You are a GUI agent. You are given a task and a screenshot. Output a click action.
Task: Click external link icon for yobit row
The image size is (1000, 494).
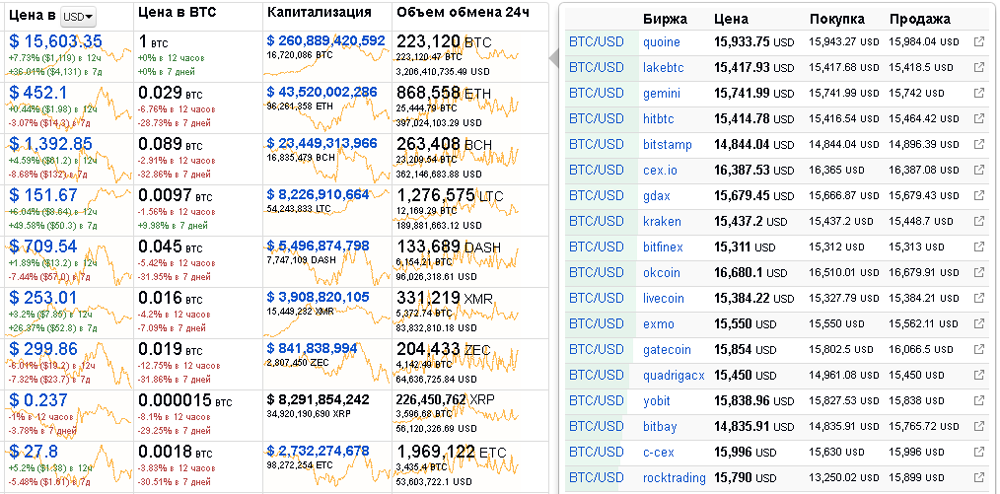pyautogui.click(x=979, y=400)
